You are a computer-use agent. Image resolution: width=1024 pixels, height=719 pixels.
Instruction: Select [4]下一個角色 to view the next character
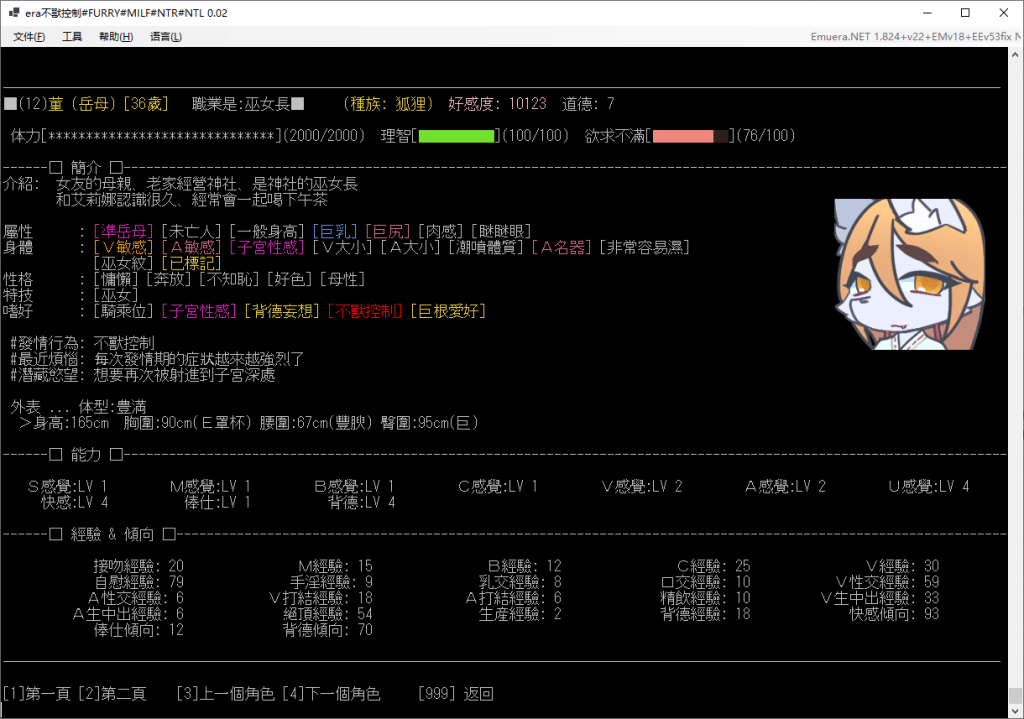[331, 694]
